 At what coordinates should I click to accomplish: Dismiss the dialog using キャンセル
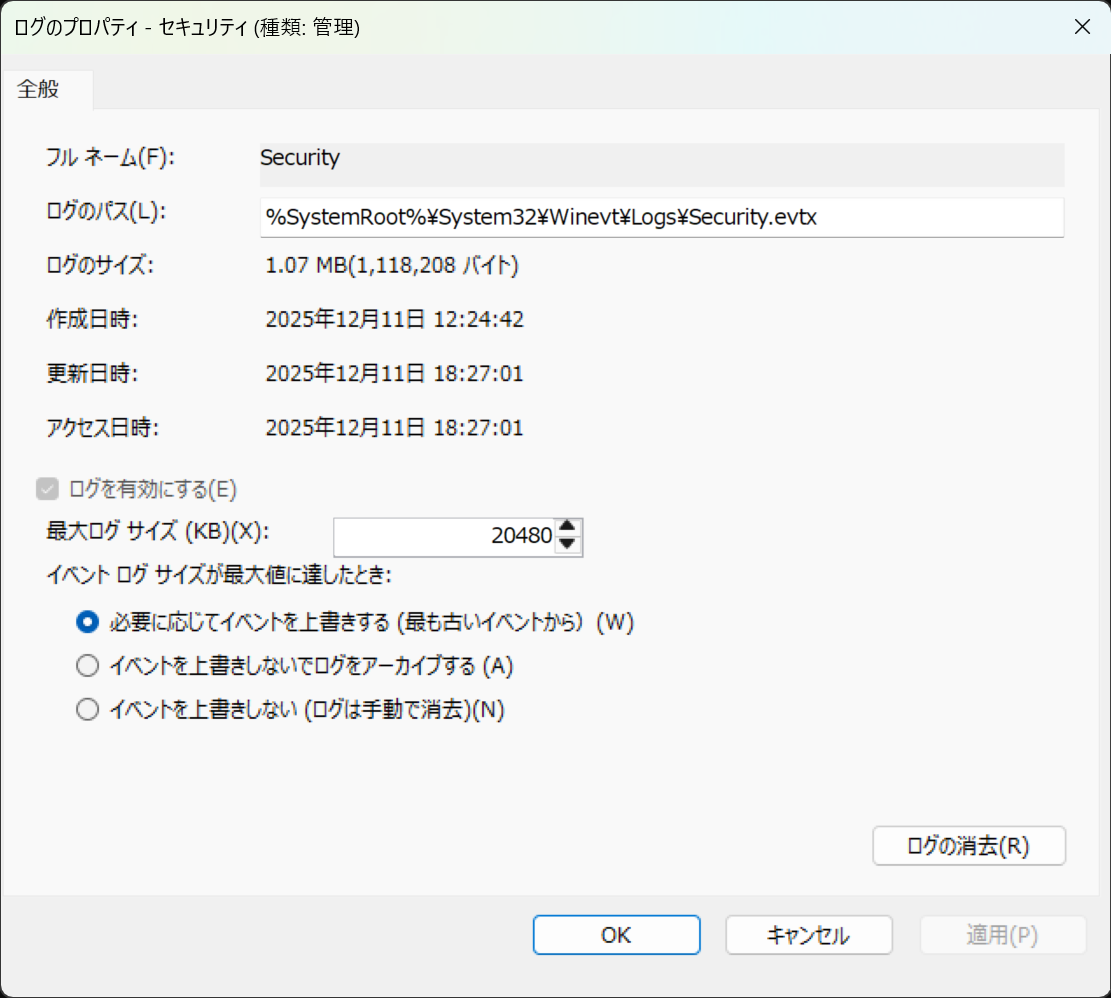(x=808, y=935)
